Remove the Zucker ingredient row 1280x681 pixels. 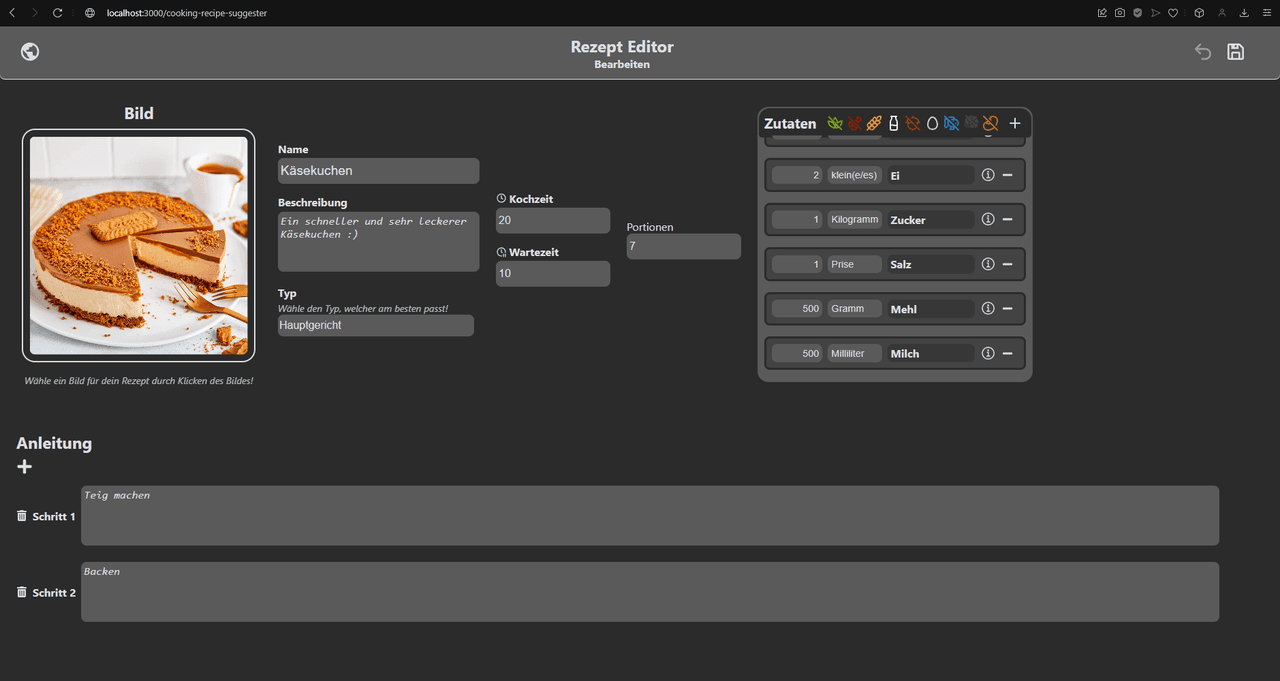[x=1007, y=219]
